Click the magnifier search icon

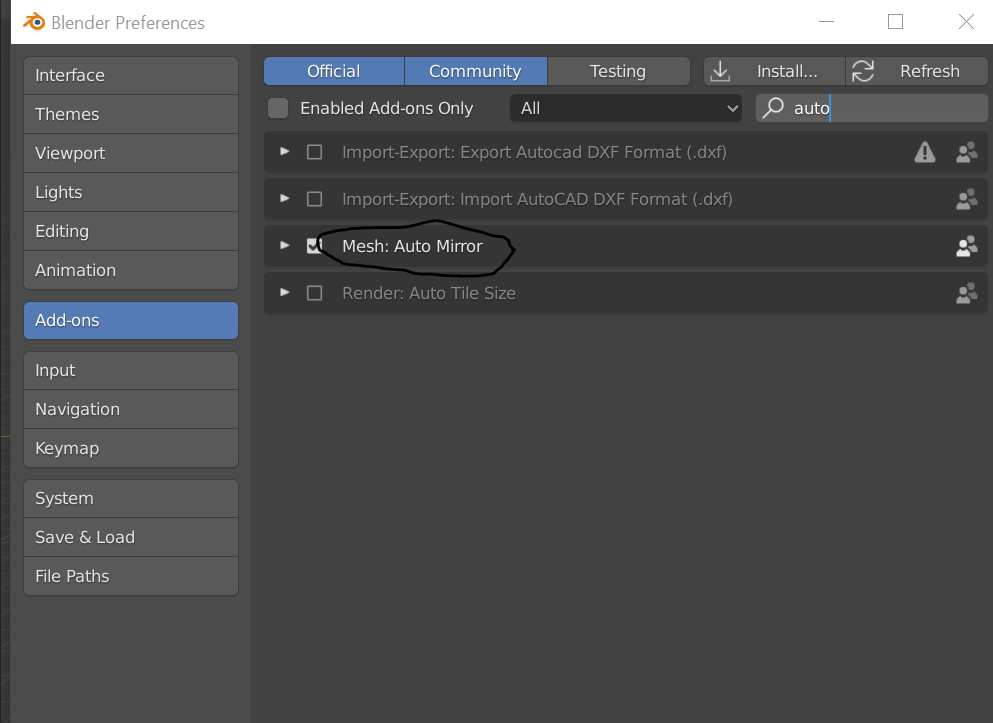[773, 108]
